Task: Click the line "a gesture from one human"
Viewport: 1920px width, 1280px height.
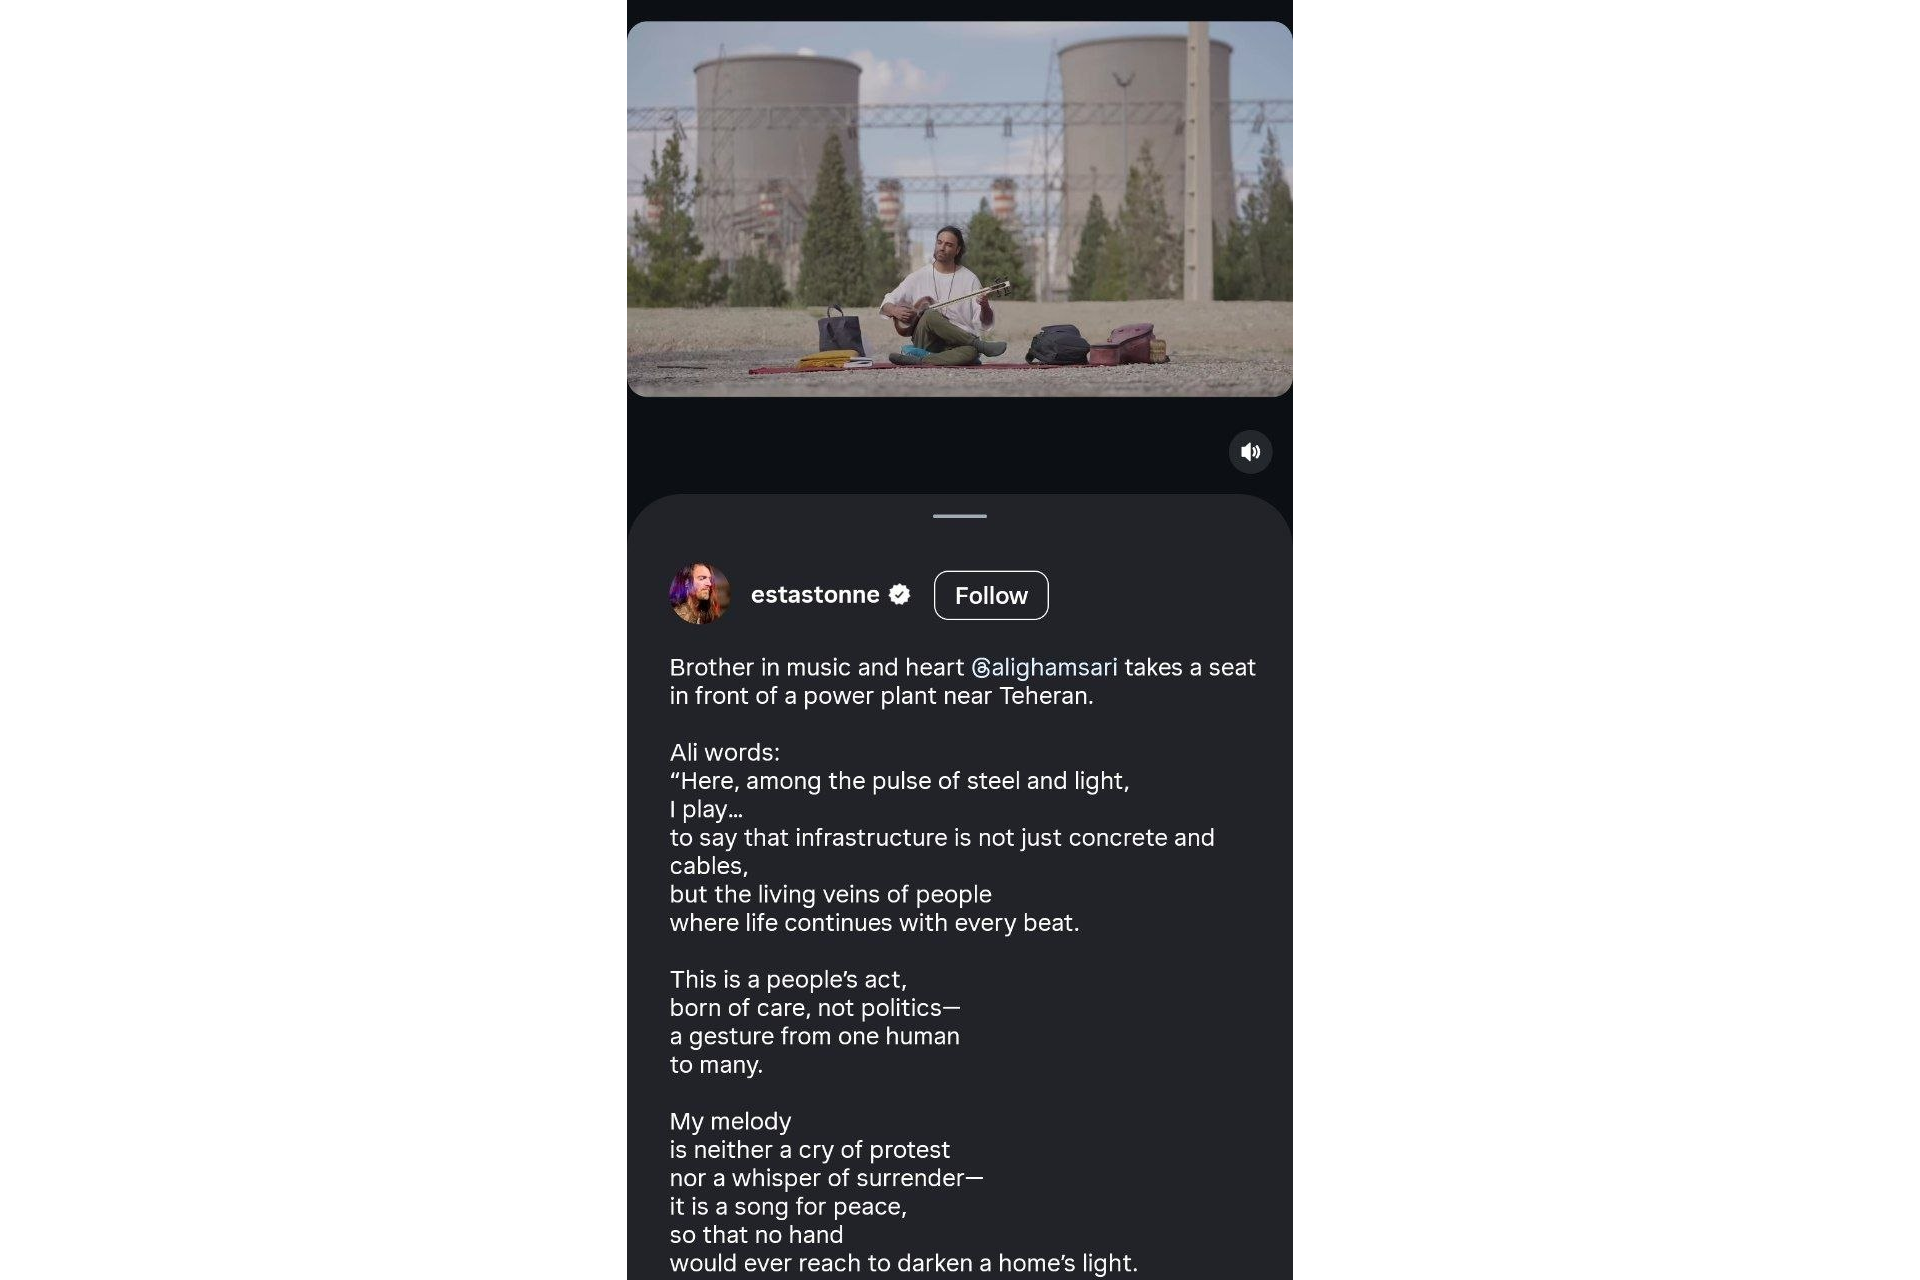Action: [815, 1036]
